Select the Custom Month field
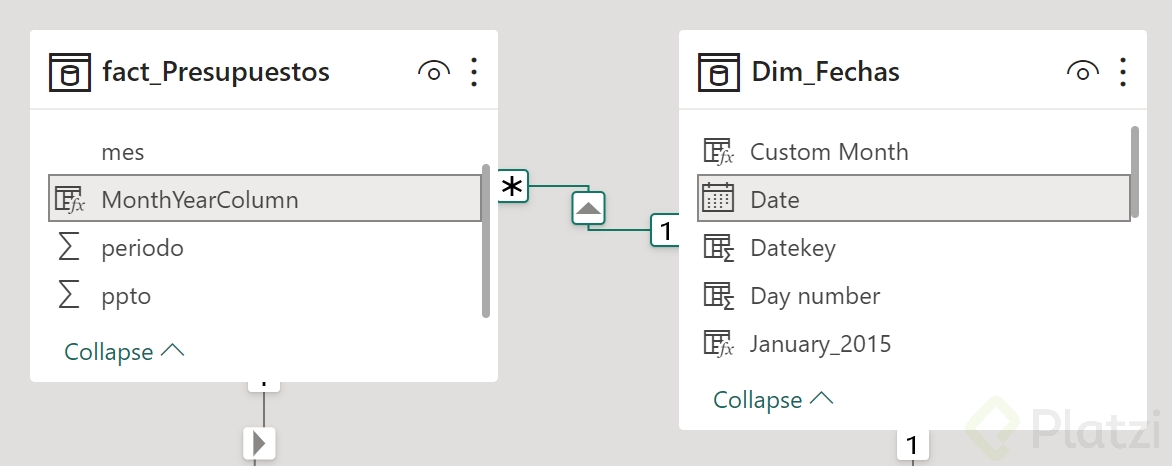Screen dimensions: 1172x466 [x=913, y=152]
